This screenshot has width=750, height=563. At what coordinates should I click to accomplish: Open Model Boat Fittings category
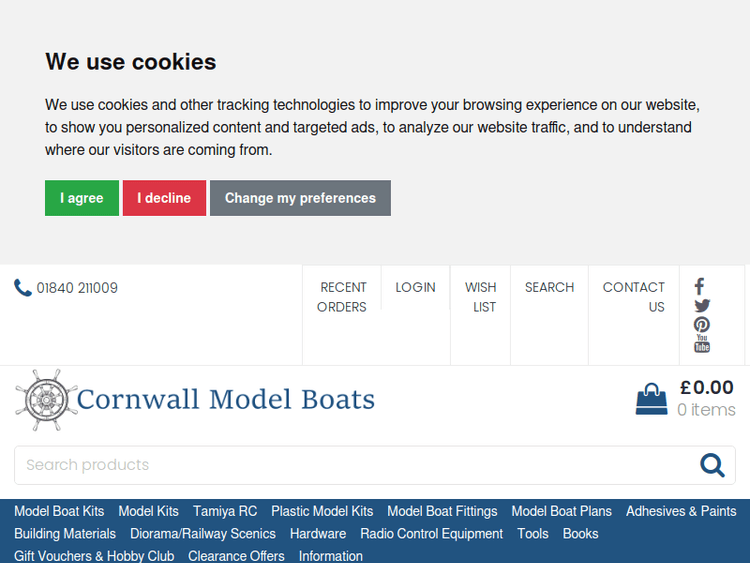point(442,511)
